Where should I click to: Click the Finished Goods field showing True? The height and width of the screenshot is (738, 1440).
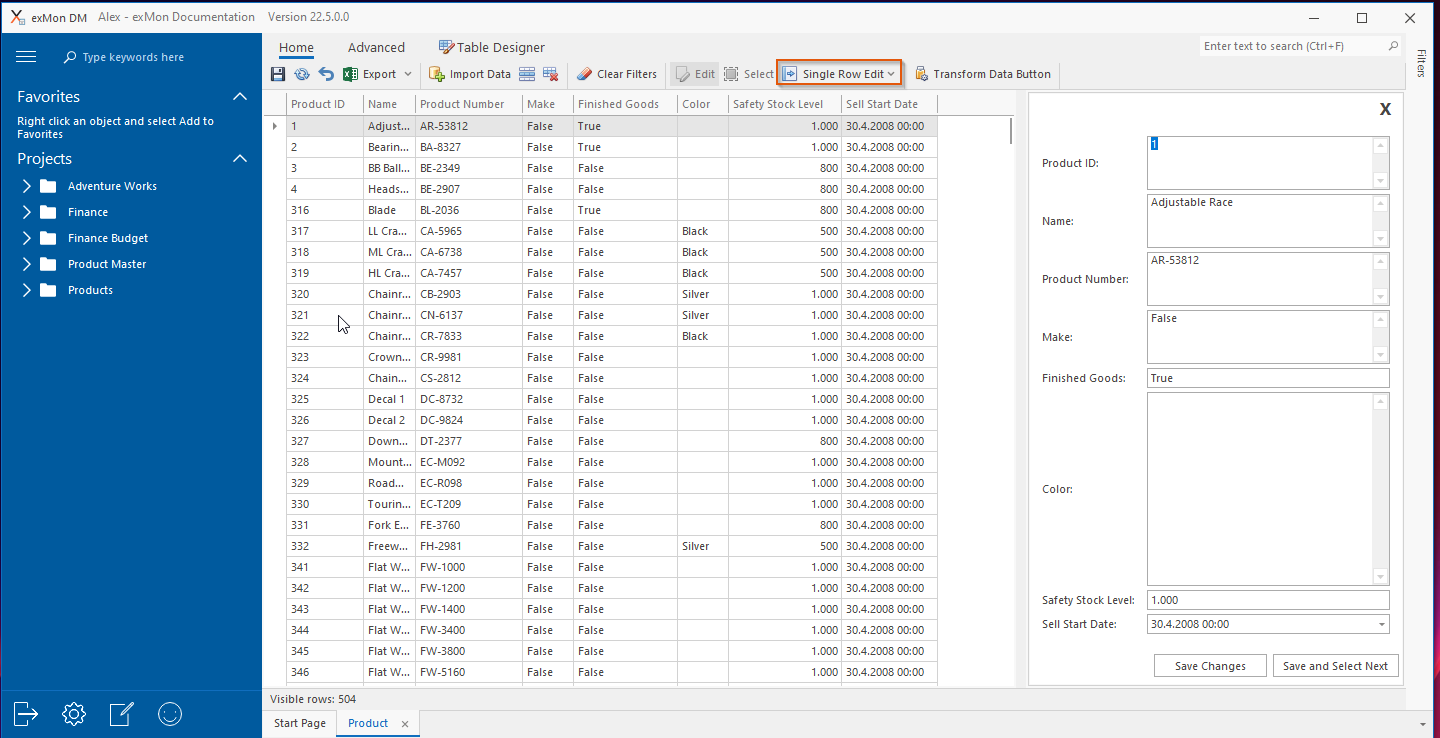(1268, 378)
